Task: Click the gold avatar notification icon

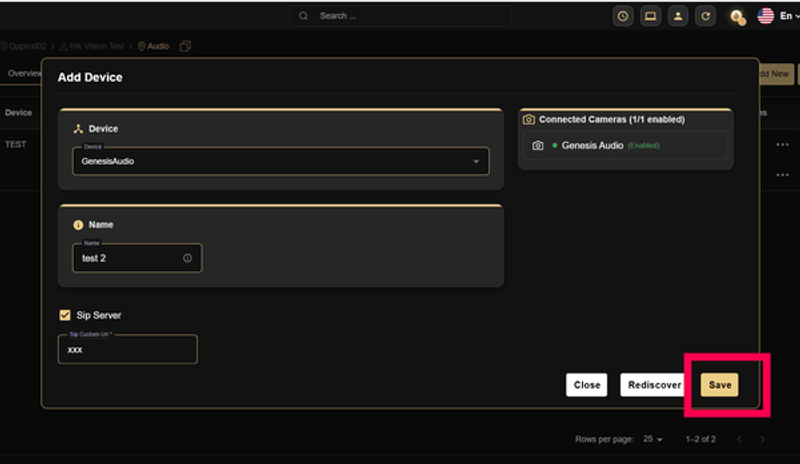Action: pyautogui.click(x=737, y=17)
